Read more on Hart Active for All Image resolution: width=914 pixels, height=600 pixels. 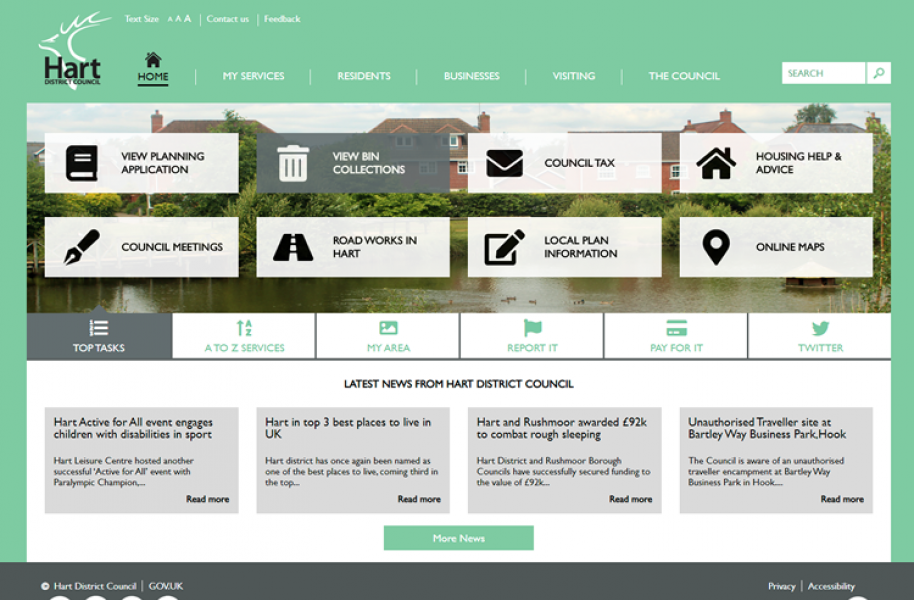[x=208, y=499]
